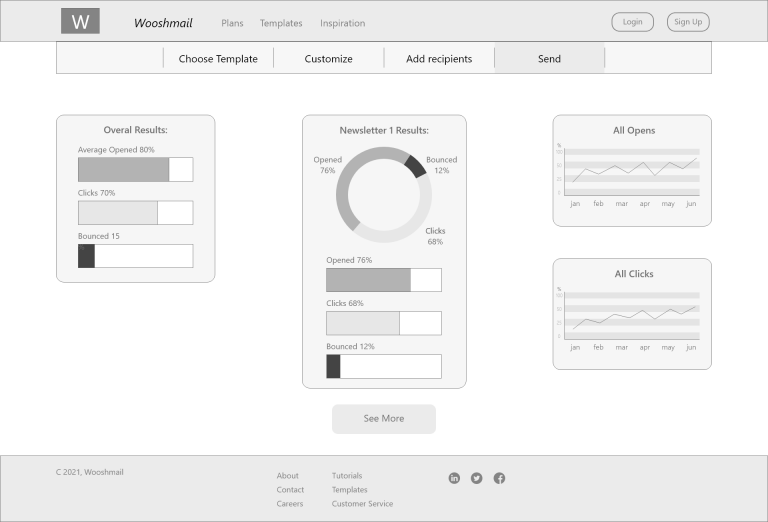
Task: Open the Inspiration menu item
Action: pyautogui.click(x=342, y=23)
